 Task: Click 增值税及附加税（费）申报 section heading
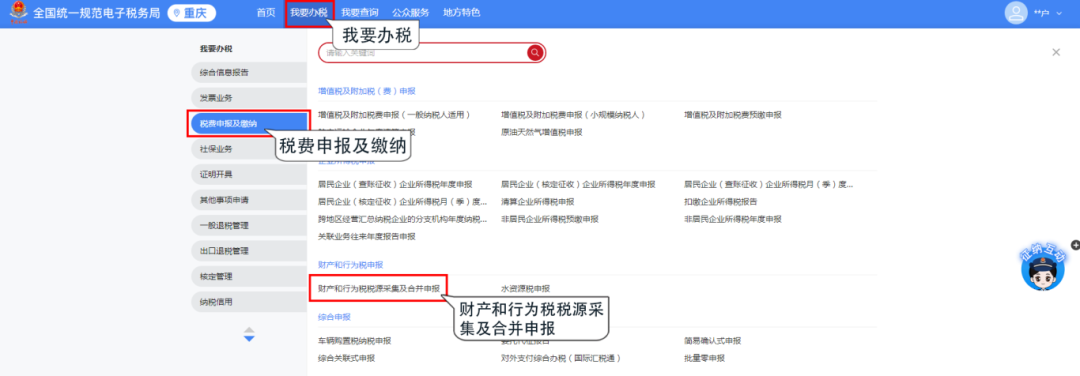[x=366, y=91]
